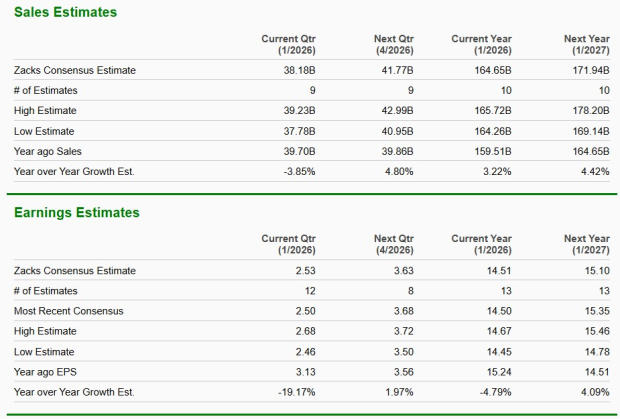620x419 pixels.
Task: Click the 178.20B high sales estimate
Action: coord(588,110)
